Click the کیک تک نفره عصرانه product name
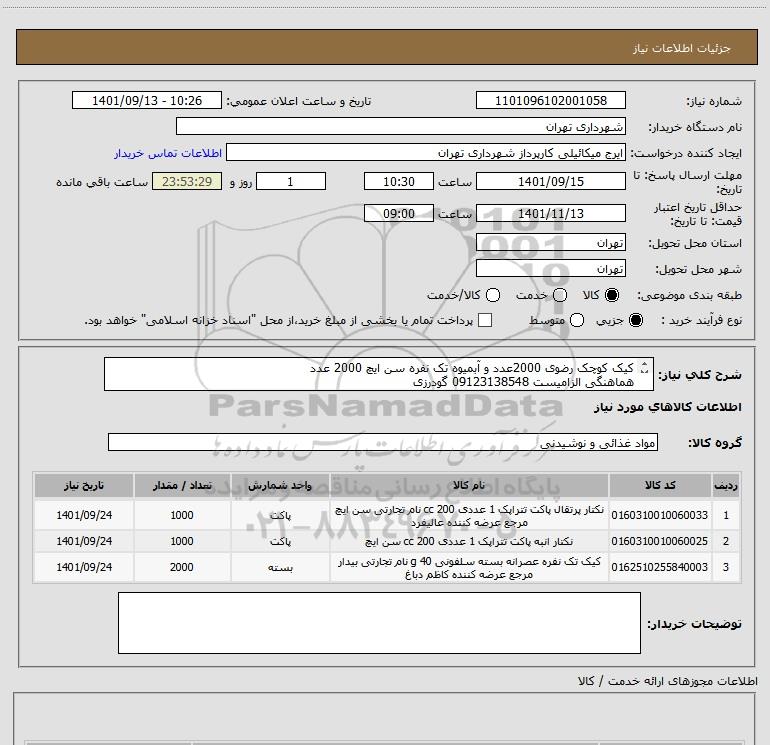The height and width of the screenshot is (745, 770). pos(469,568)
